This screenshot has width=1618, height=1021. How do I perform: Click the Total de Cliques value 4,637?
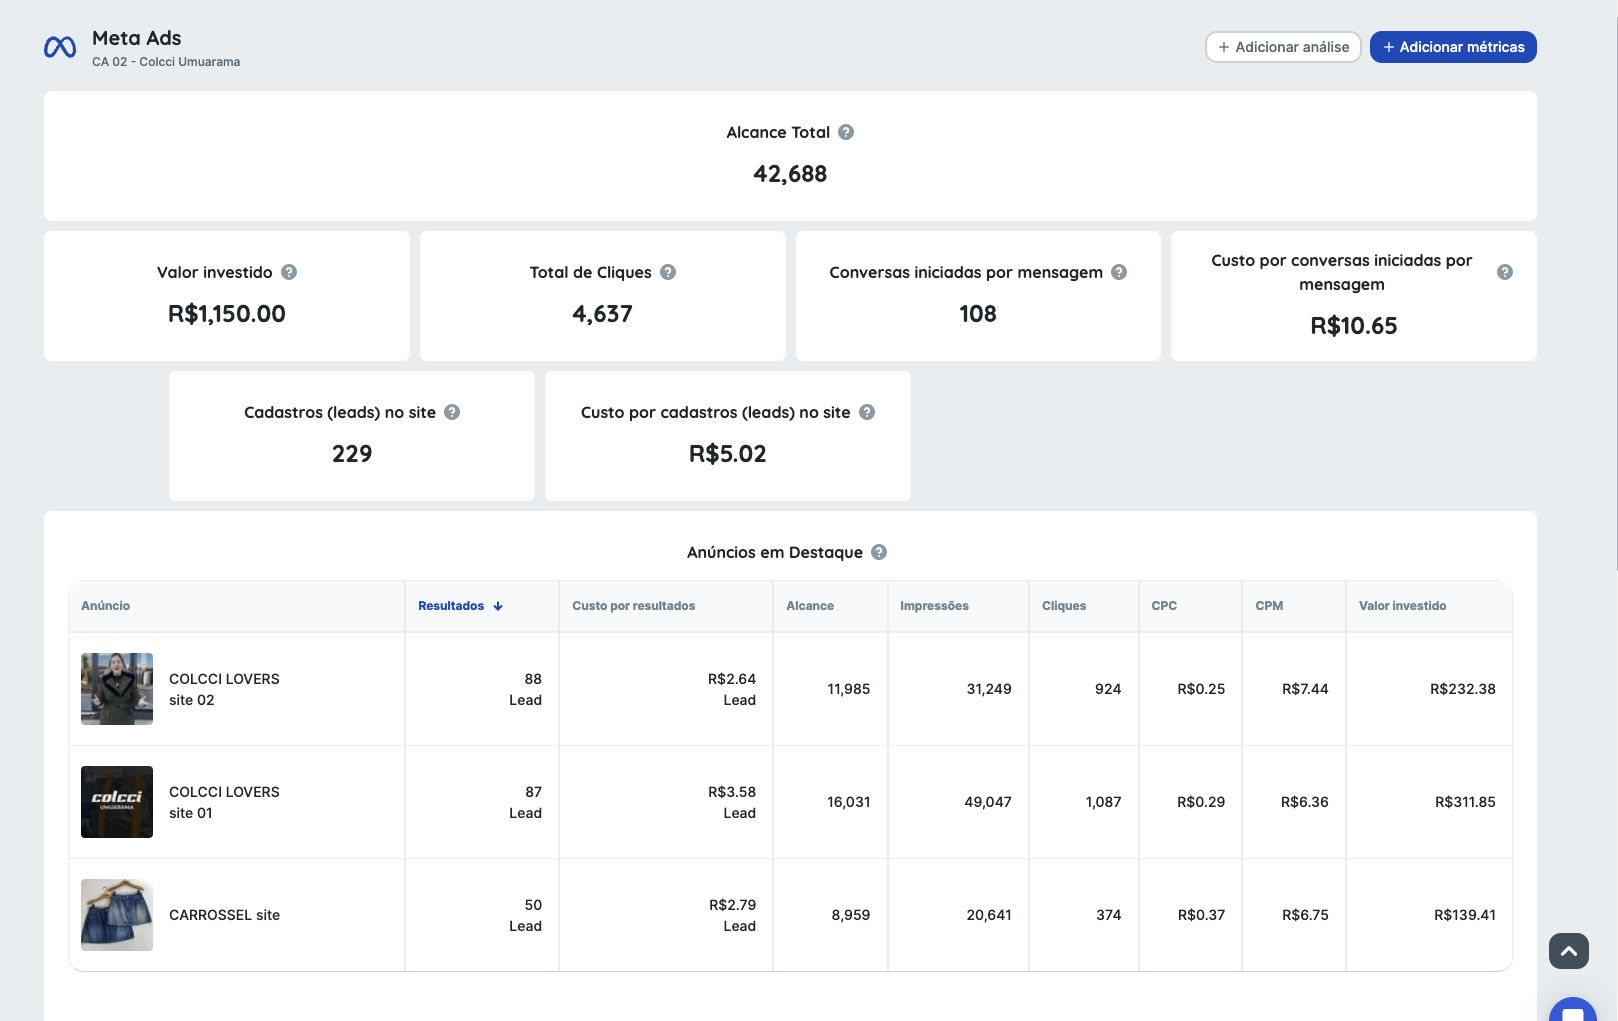(602, 314)
